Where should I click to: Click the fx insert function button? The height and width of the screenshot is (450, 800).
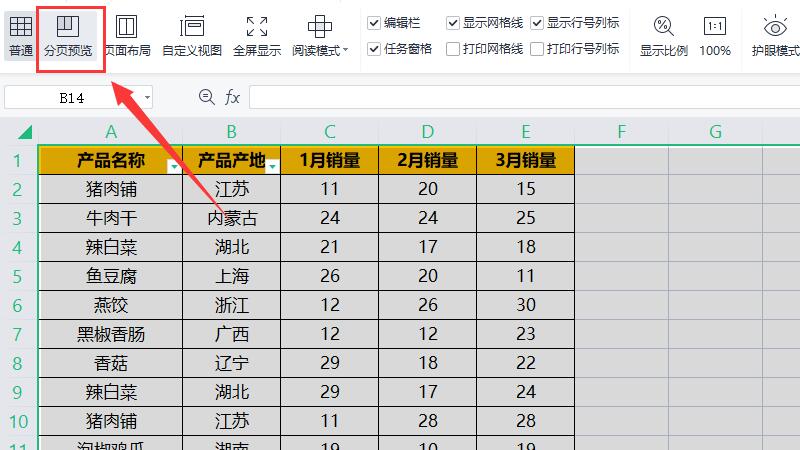(232, 97)
